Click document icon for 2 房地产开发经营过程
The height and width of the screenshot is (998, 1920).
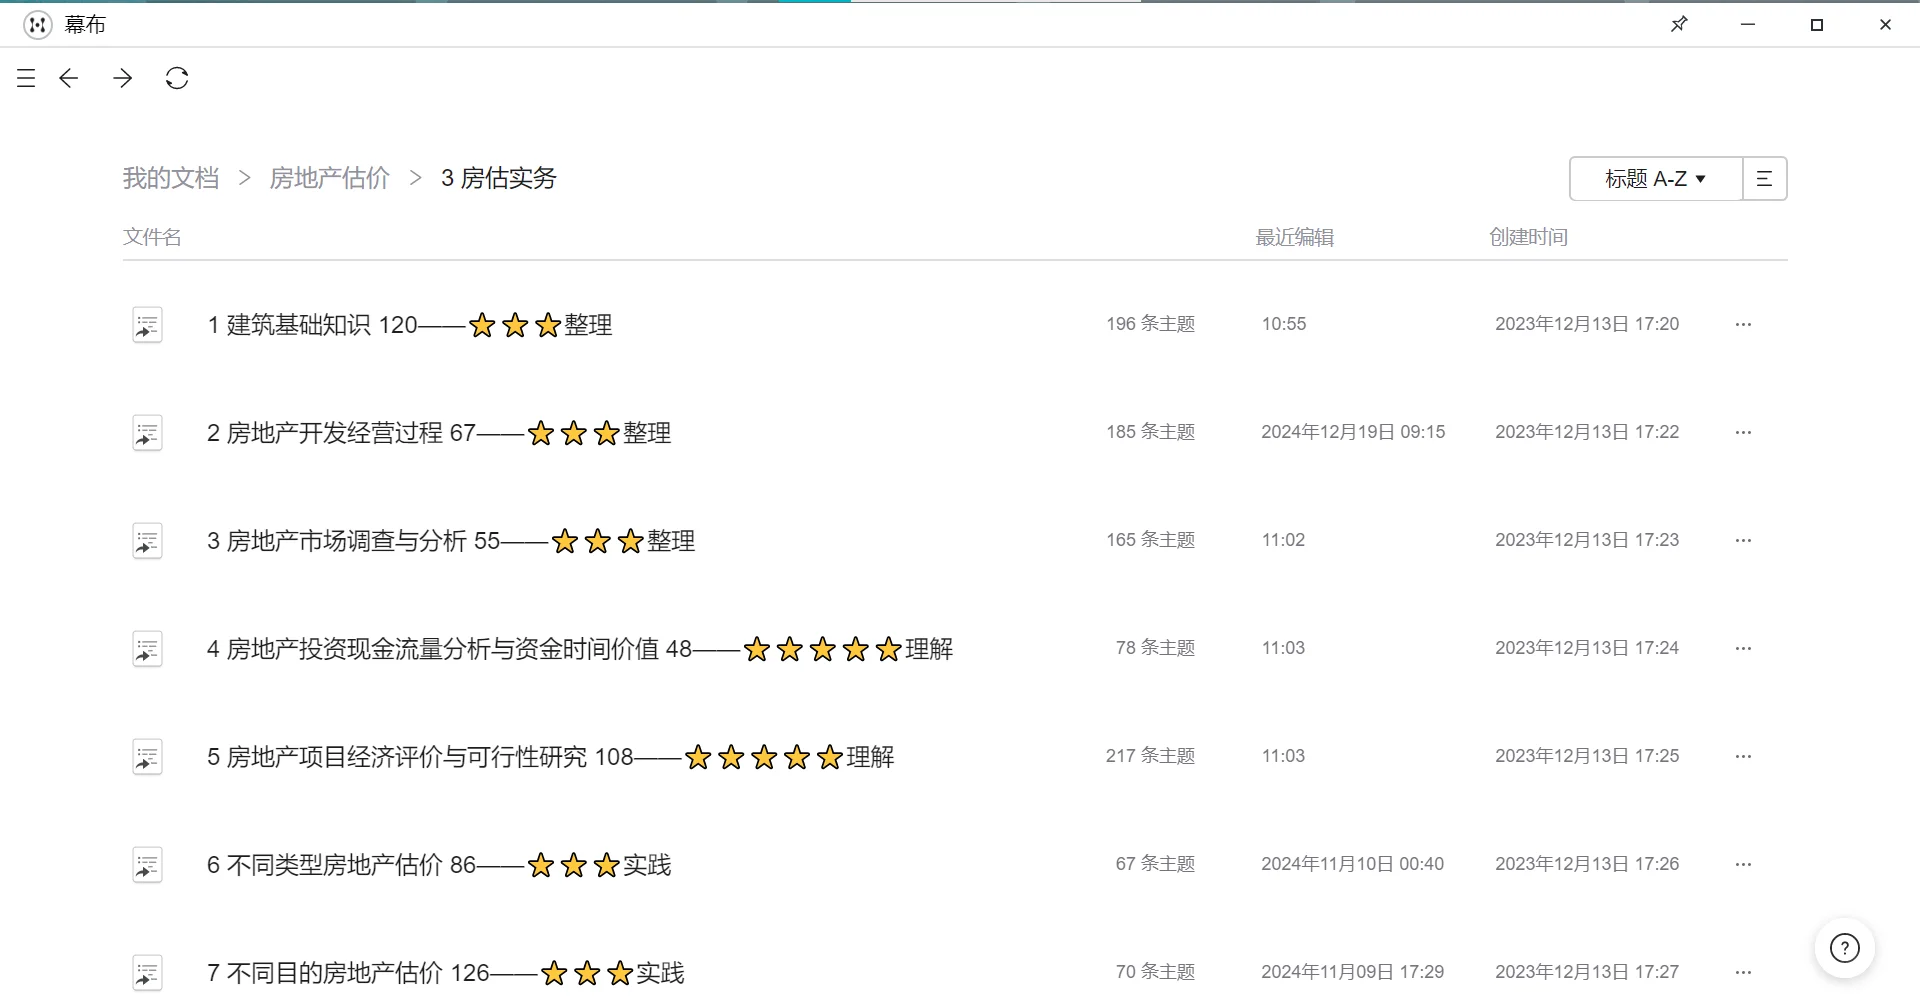pos(147,433)
